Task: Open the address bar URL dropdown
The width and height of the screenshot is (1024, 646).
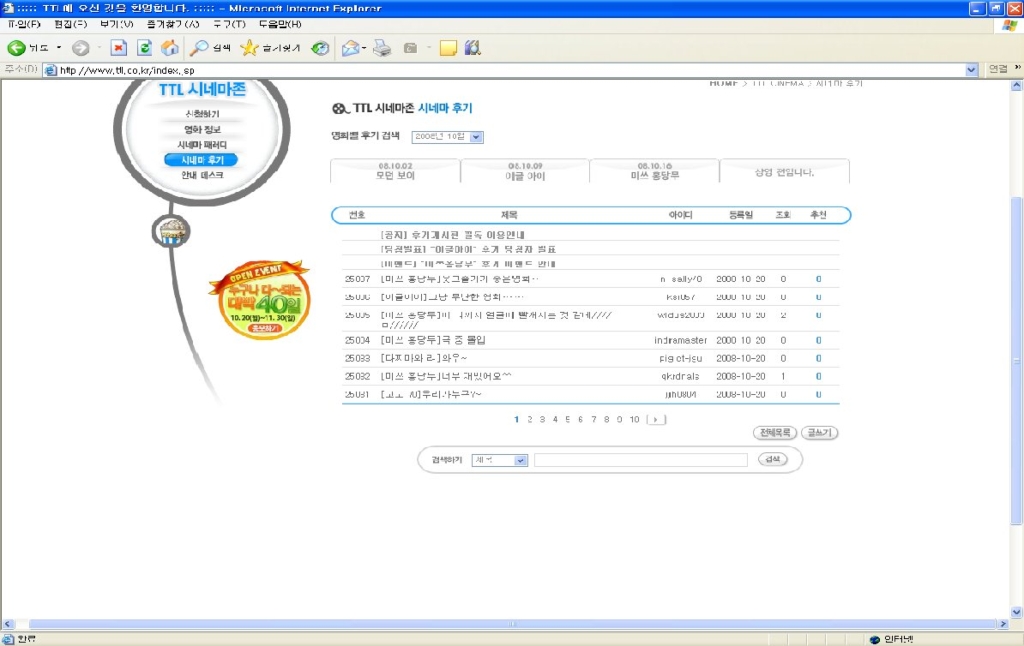Action: (971, 70)
